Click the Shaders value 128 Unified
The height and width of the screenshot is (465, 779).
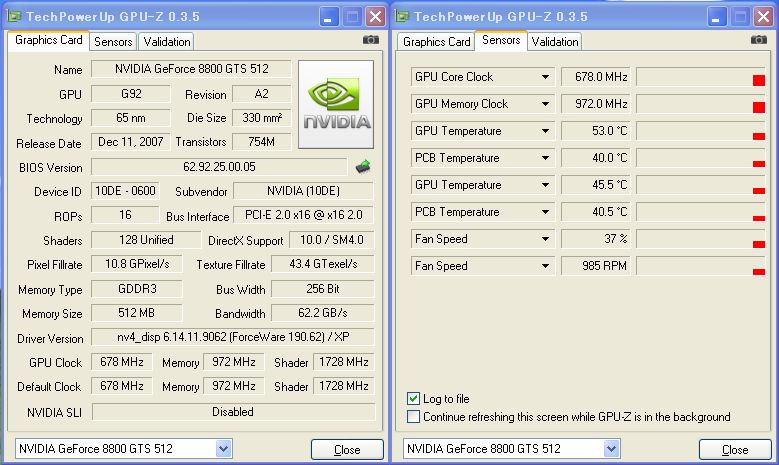(x=146, y=240)
